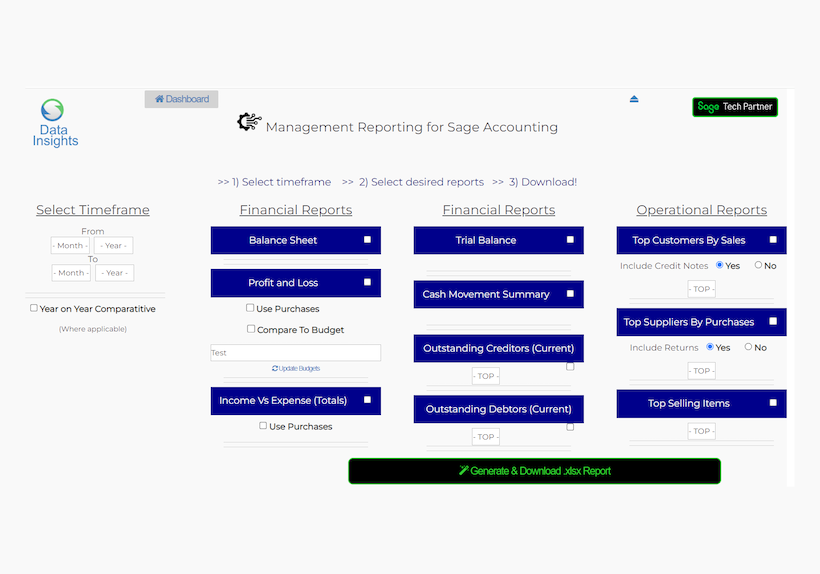This screenshot has width=820, height=574.
Task: Enable Year on Year Comparative checkbox
Action: pos(34,309)
